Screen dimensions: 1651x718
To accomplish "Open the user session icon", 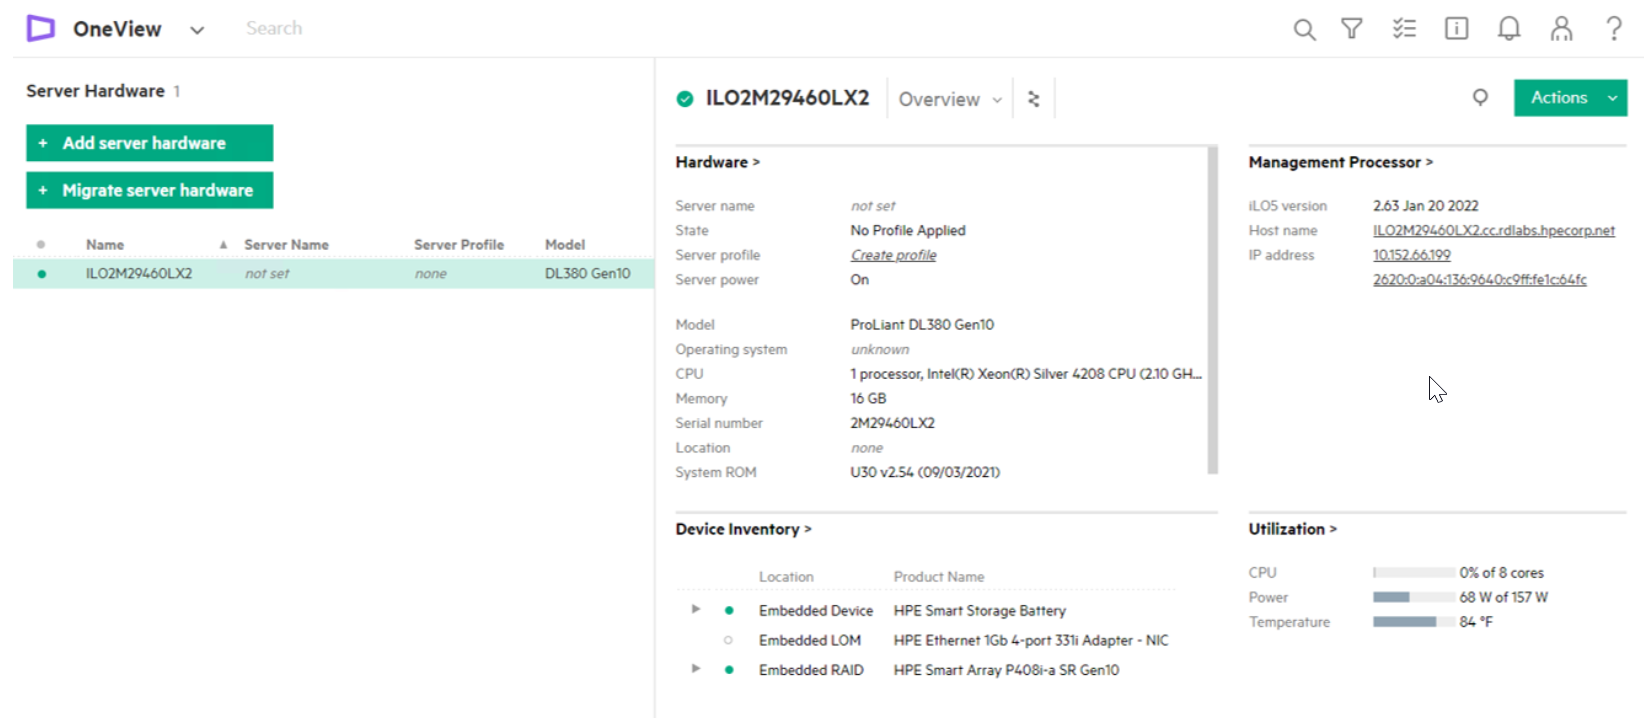I will pyautogui.click(x=1561, y=28).
